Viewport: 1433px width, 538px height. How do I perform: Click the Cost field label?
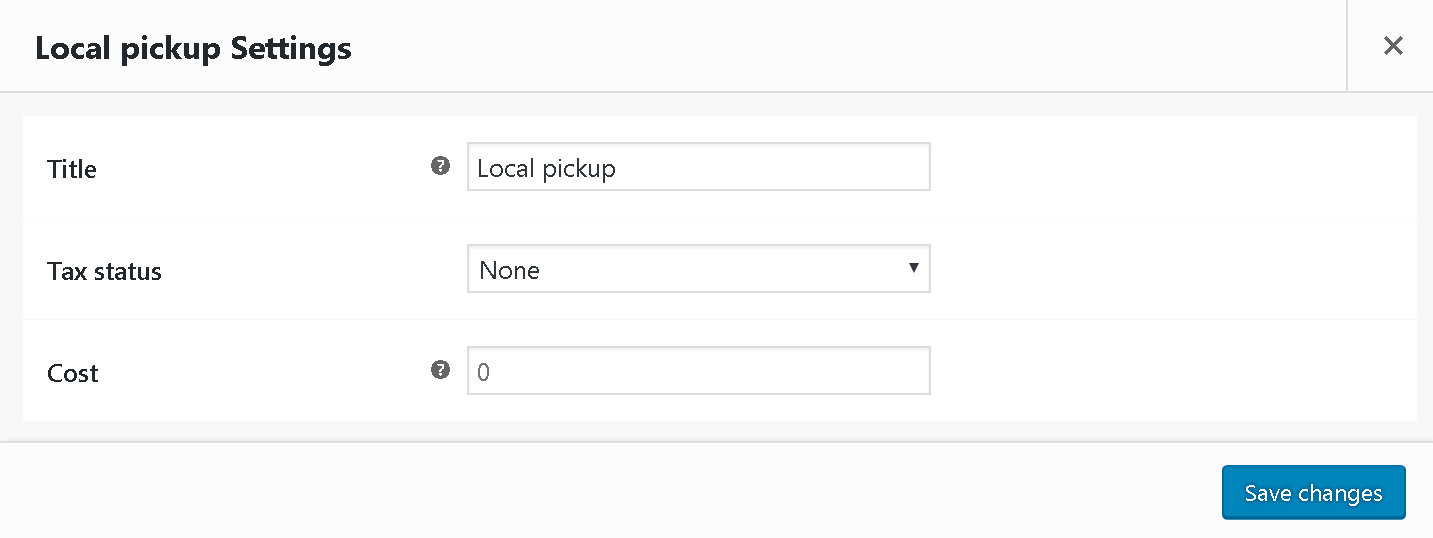click(73, 373)
